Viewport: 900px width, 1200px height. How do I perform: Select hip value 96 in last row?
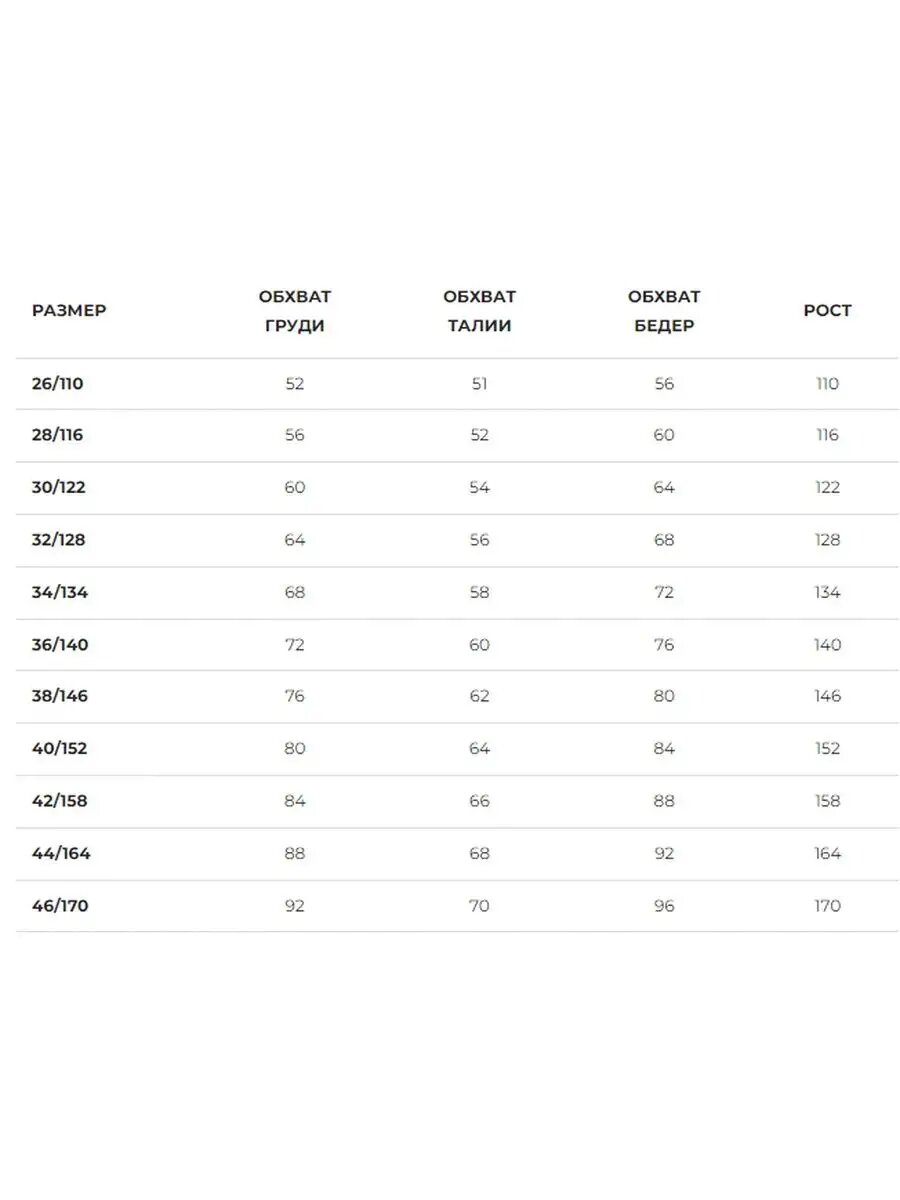(x=664, y=906)
